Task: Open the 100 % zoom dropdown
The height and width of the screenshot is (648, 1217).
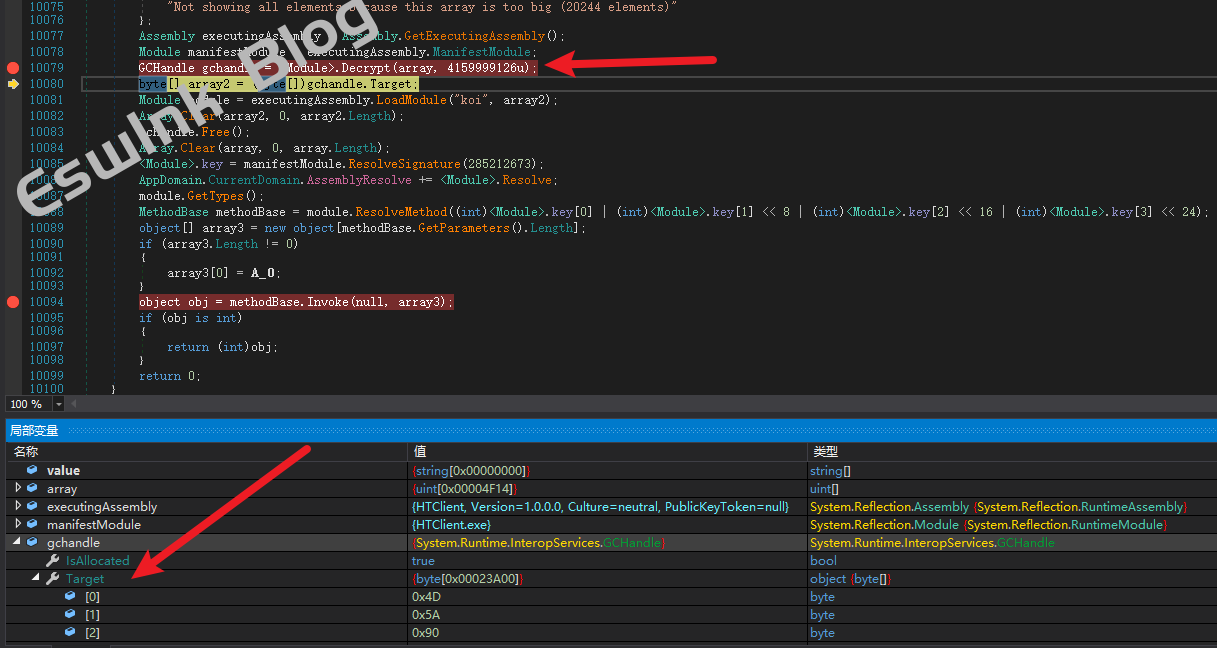Action: pos(58,404)
